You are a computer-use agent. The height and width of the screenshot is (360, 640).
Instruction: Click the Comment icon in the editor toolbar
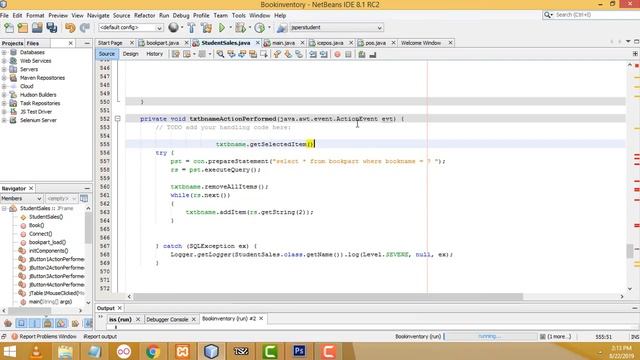362,54
